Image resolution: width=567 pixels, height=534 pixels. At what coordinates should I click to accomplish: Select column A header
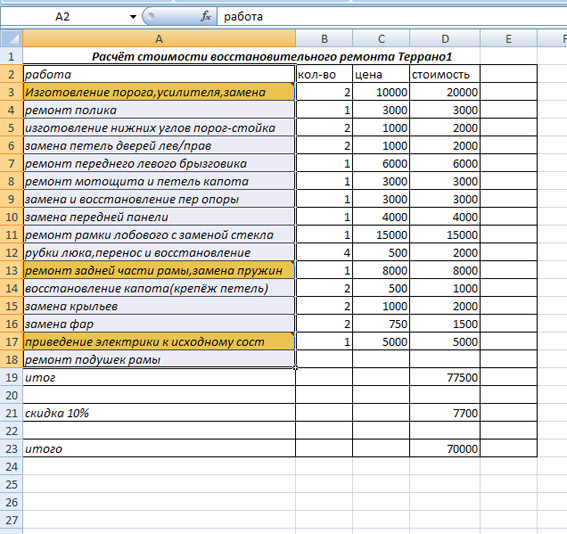[x=159, y=38]
